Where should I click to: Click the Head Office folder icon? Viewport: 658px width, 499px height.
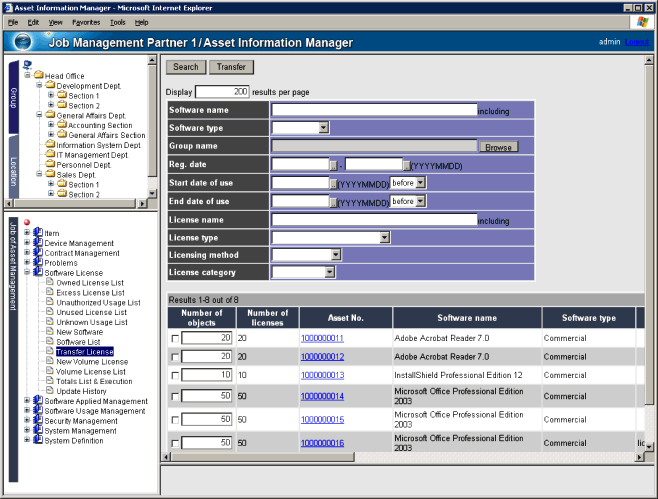click(38, 76)
